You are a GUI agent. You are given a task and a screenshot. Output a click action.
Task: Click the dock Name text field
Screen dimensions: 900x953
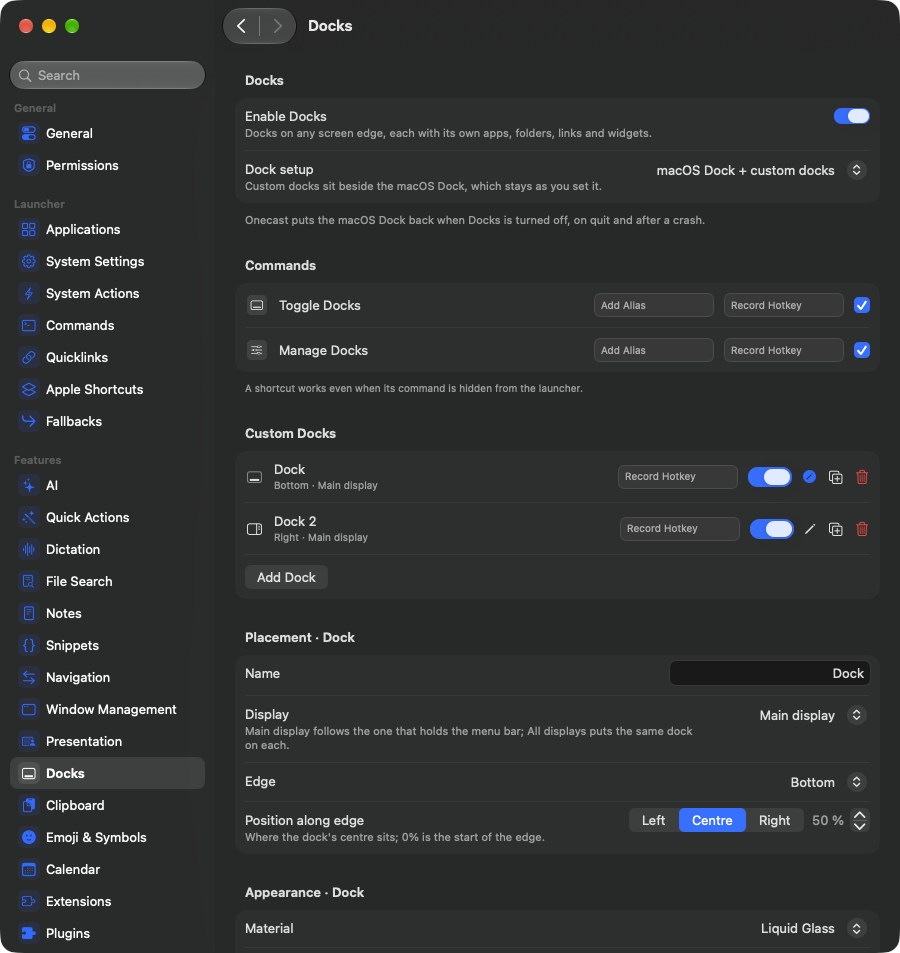tap(769, 673)
